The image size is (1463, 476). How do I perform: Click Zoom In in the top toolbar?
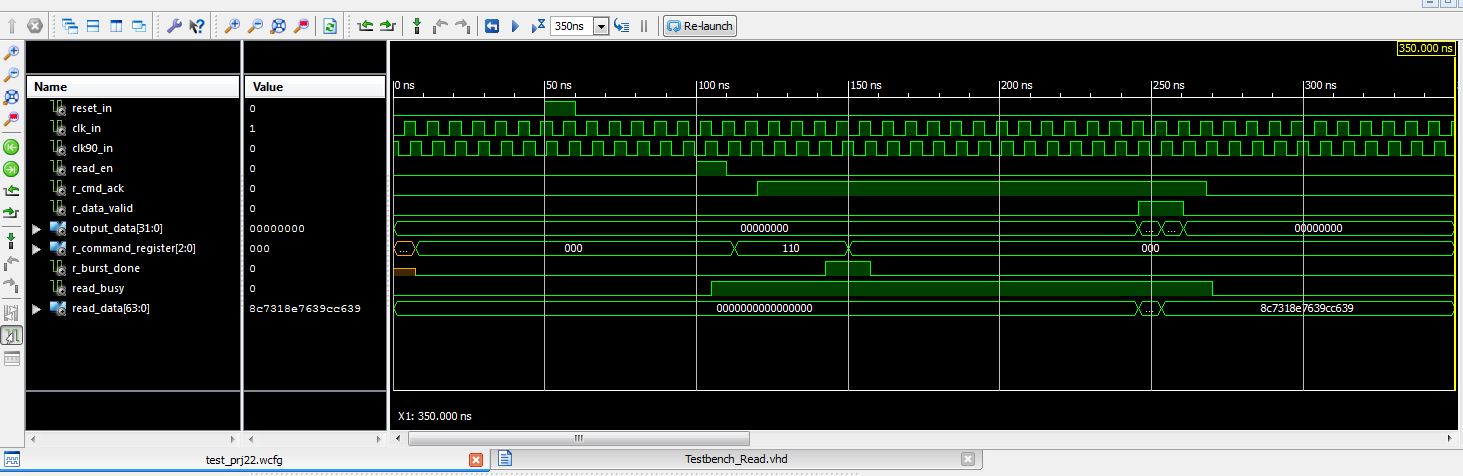pyautogui.click(x=232, y=25)
